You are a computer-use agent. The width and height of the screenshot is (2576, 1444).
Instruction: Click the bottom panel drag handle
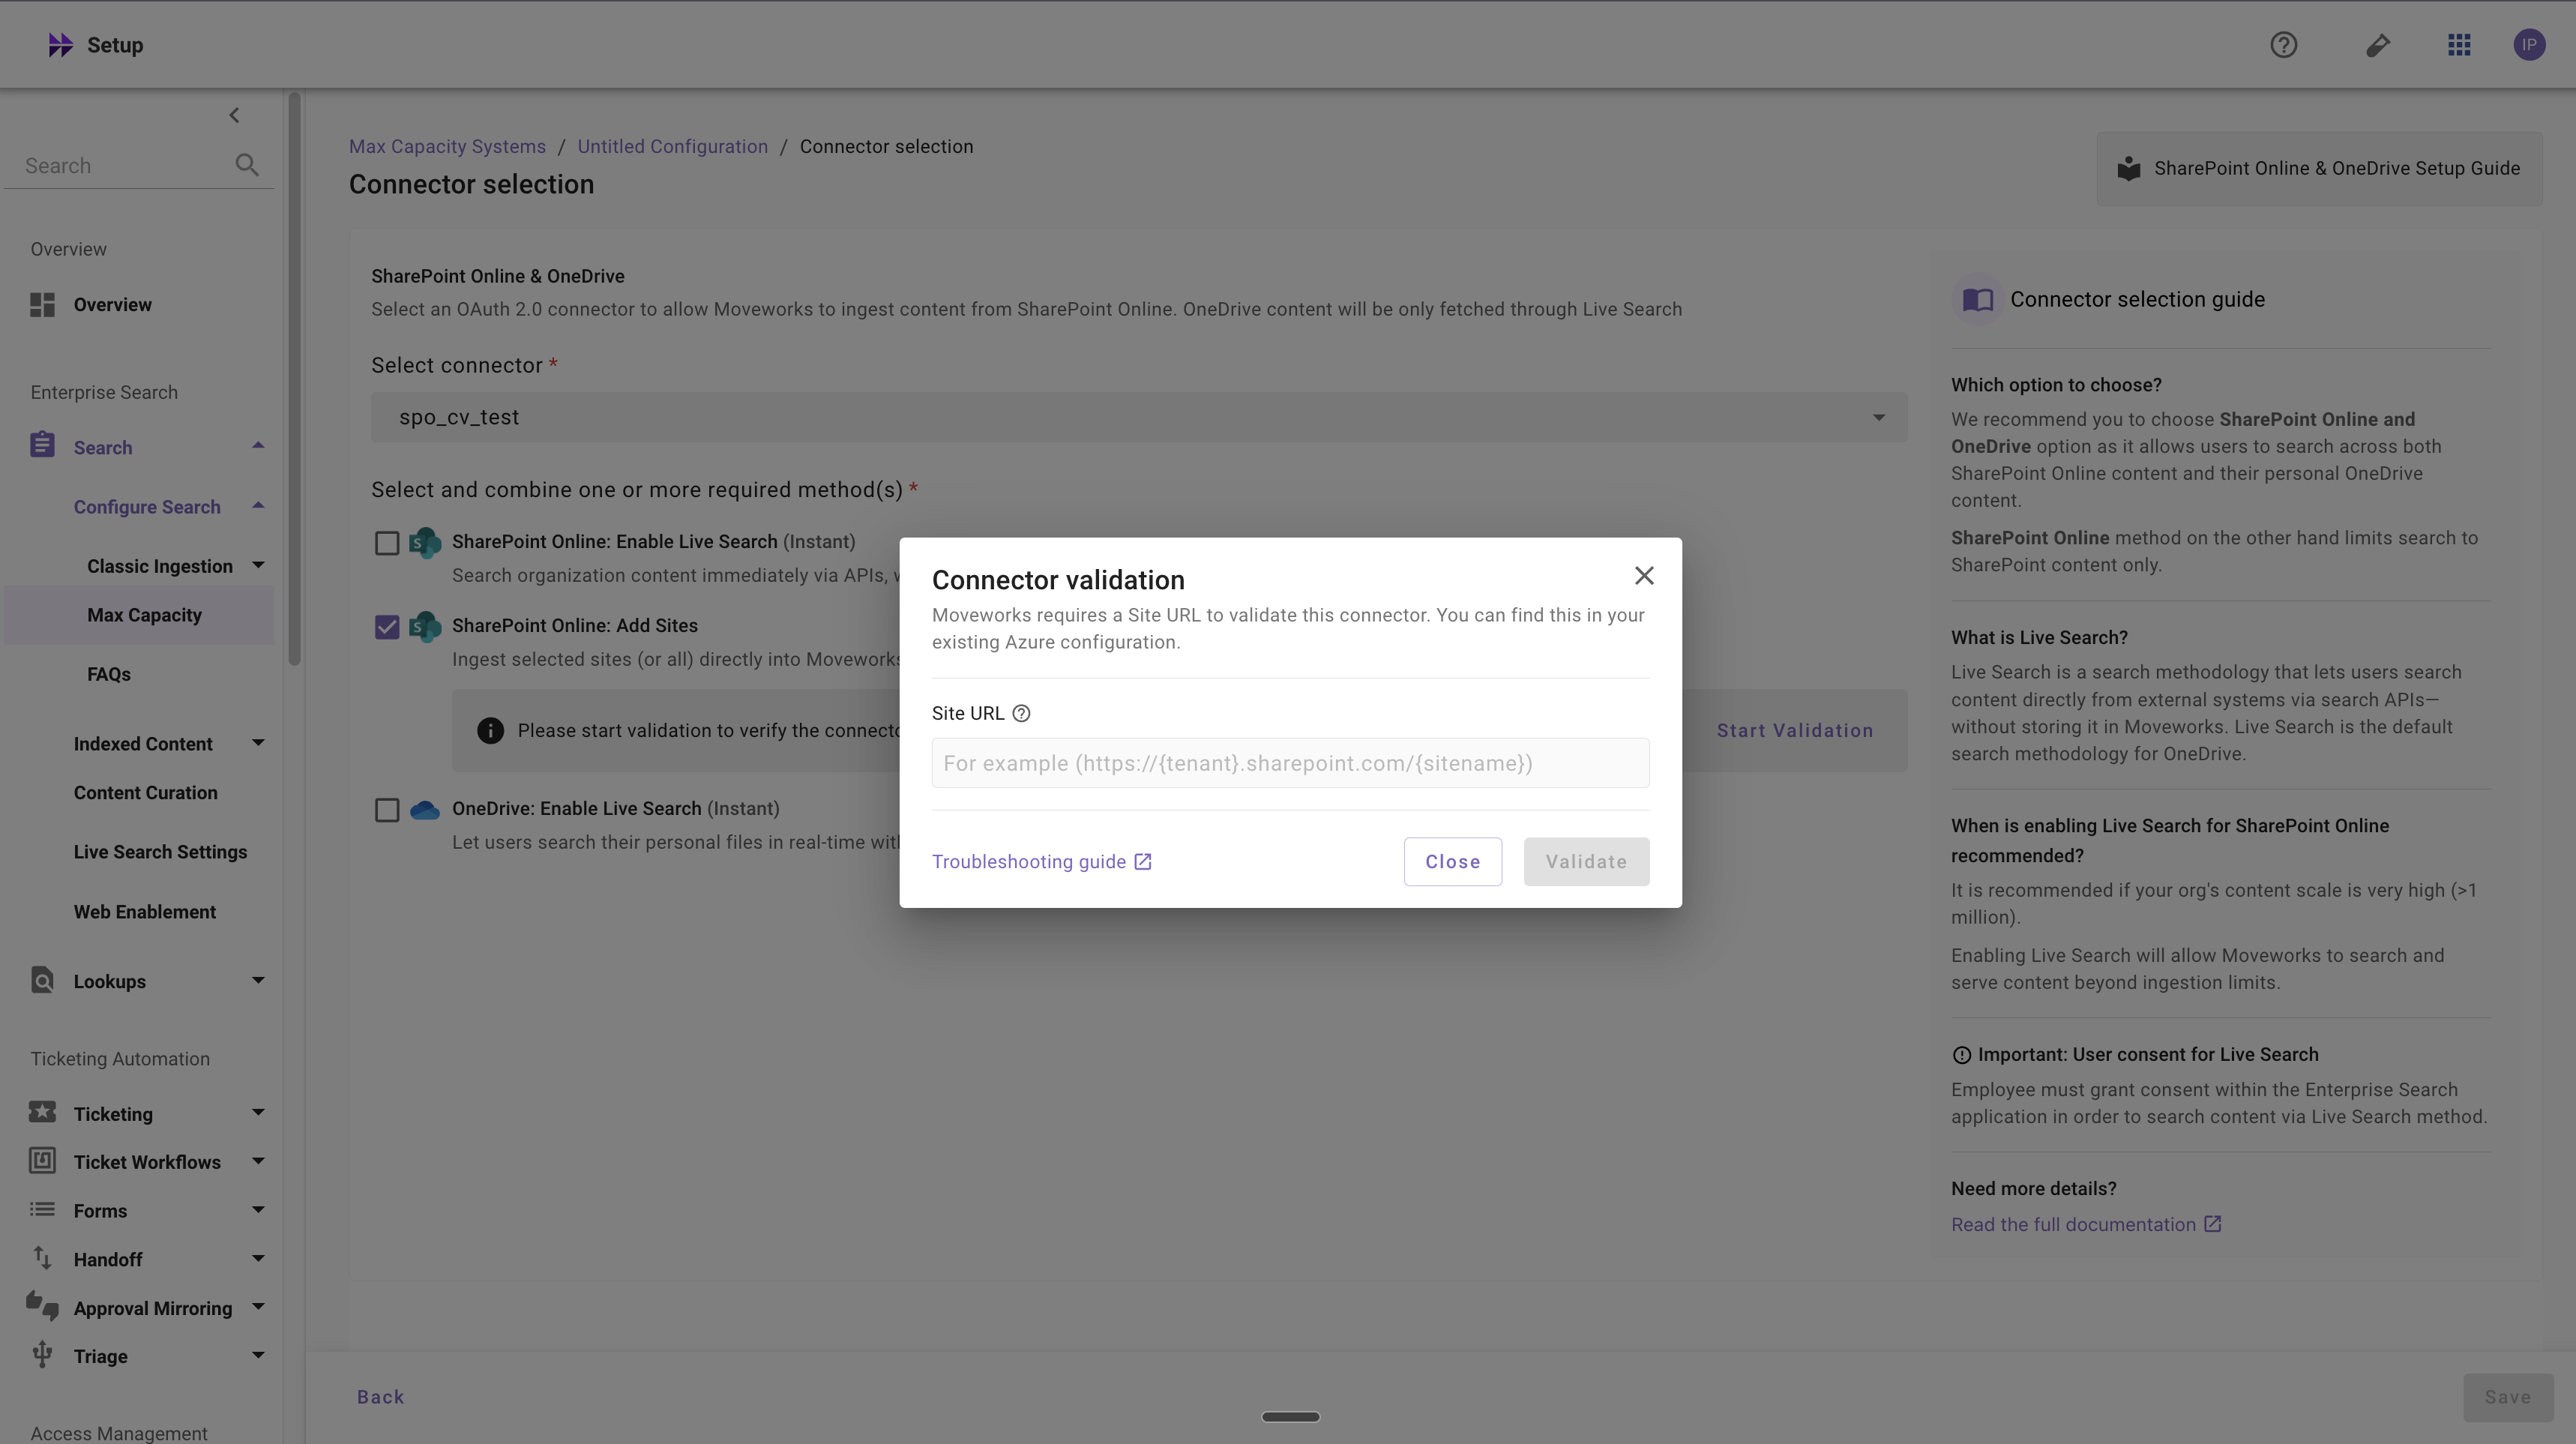[1290, 1417]
